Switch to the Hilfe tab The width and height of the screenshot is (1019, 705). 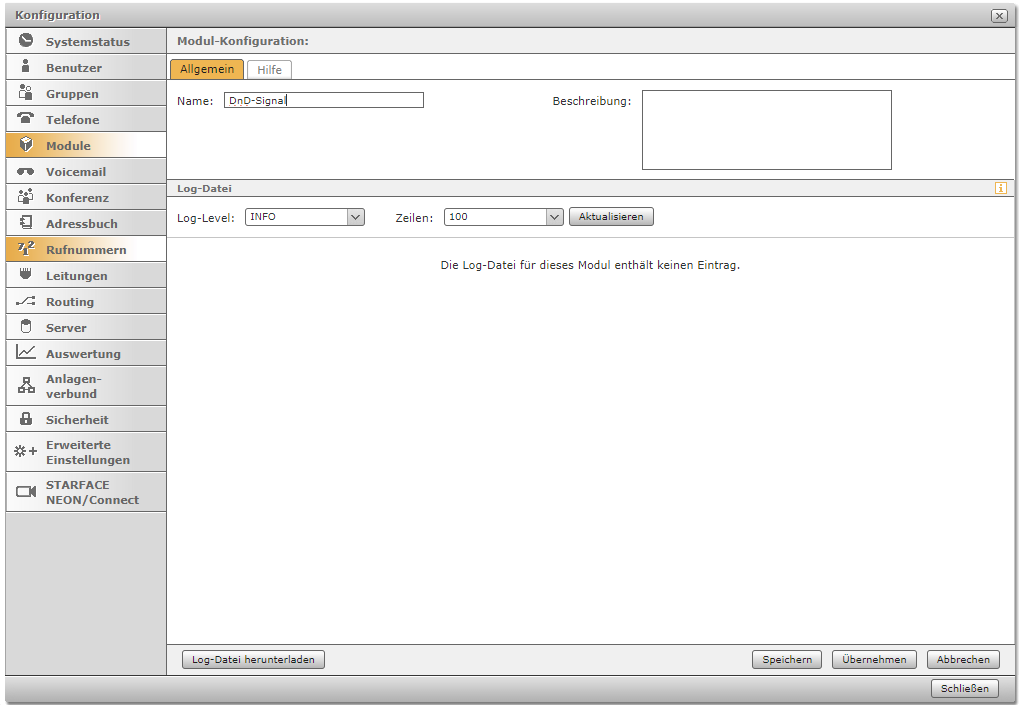click(x=269, y=70)
